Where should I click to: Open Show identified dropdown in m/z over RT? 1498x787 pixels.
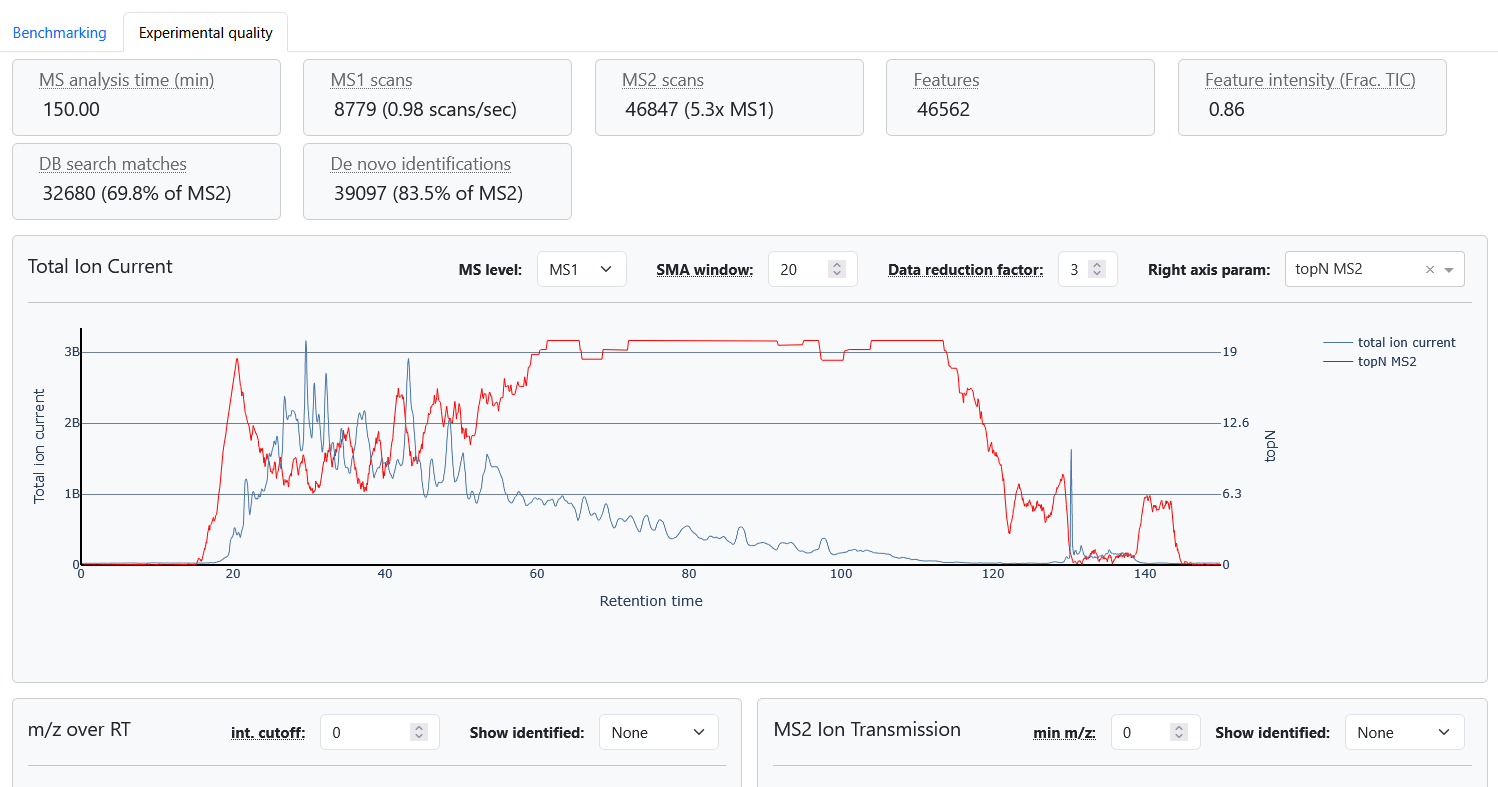coord(658,732)
